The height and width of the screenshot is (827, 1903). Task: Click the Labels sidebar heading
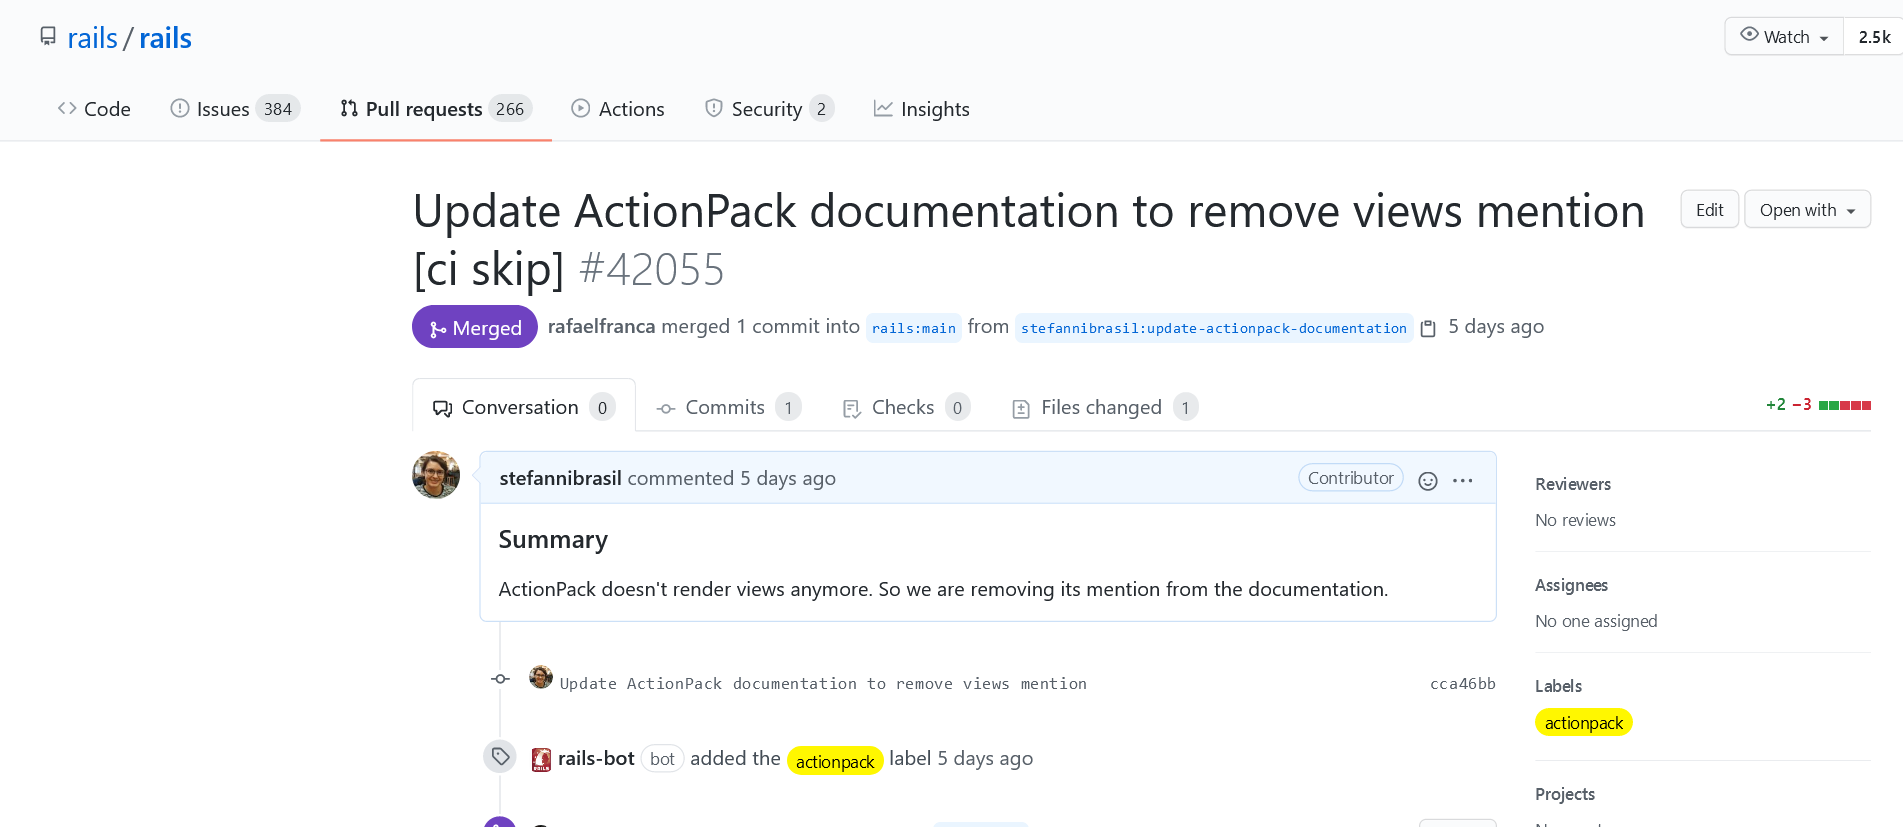(1558, 686)
